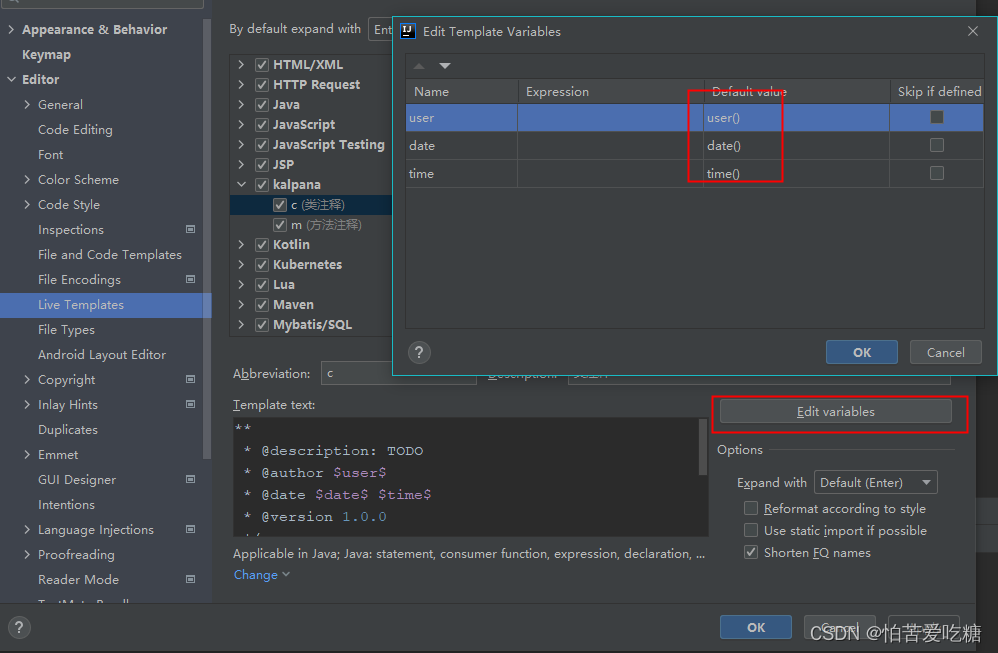This screenshot has height=653, width=998.
Task: Uncheck HTML/XML template group
Action: [262, 65]
